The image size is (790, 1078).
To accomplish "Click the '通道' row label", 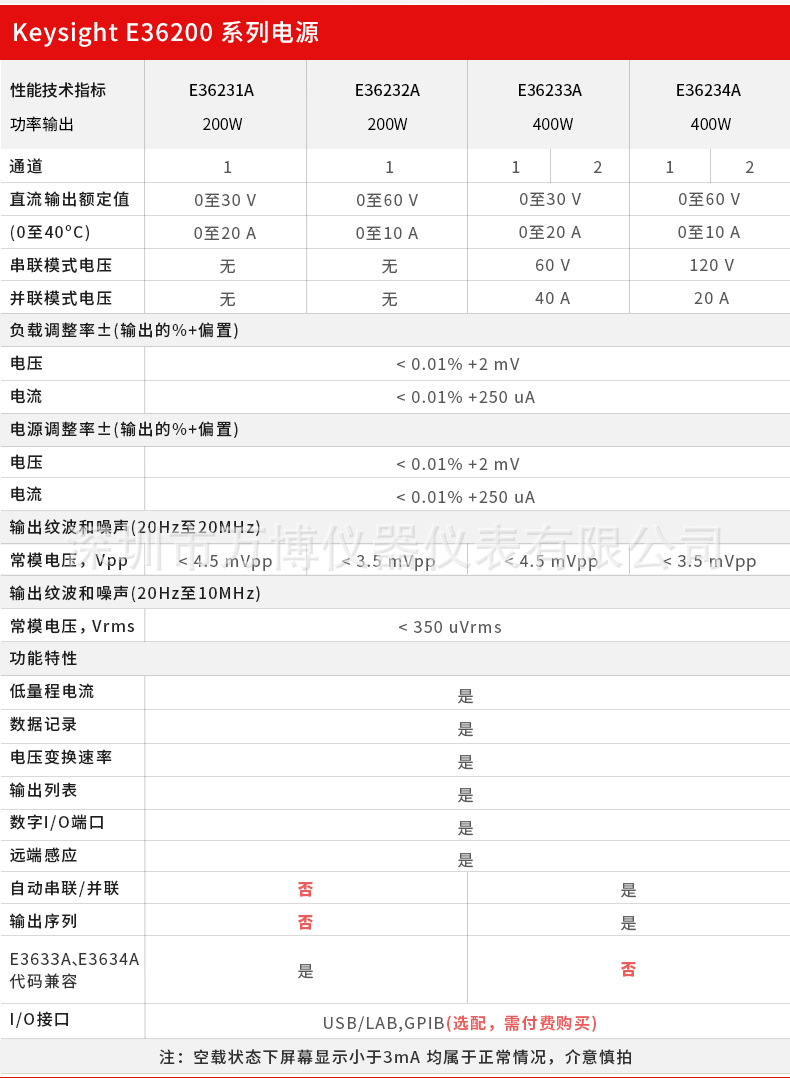I will [x=26, y=166].
